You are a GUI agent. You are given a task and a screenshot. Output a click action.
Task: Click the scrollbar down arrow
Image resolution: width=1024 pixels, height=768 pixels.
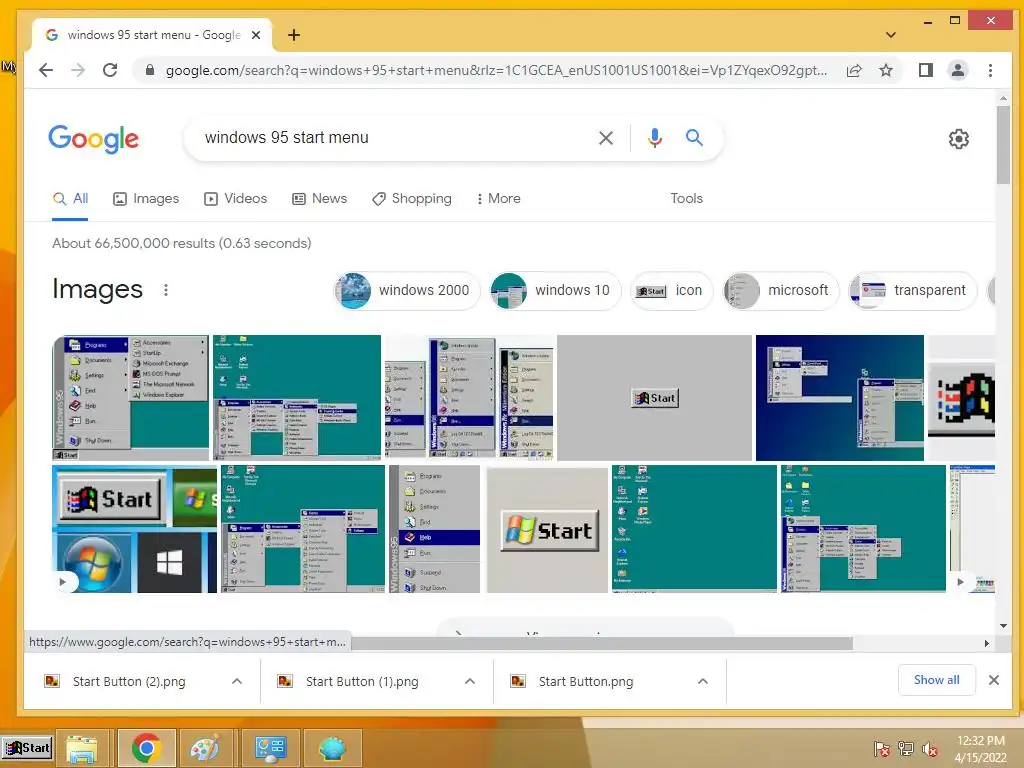[1003, 626]
